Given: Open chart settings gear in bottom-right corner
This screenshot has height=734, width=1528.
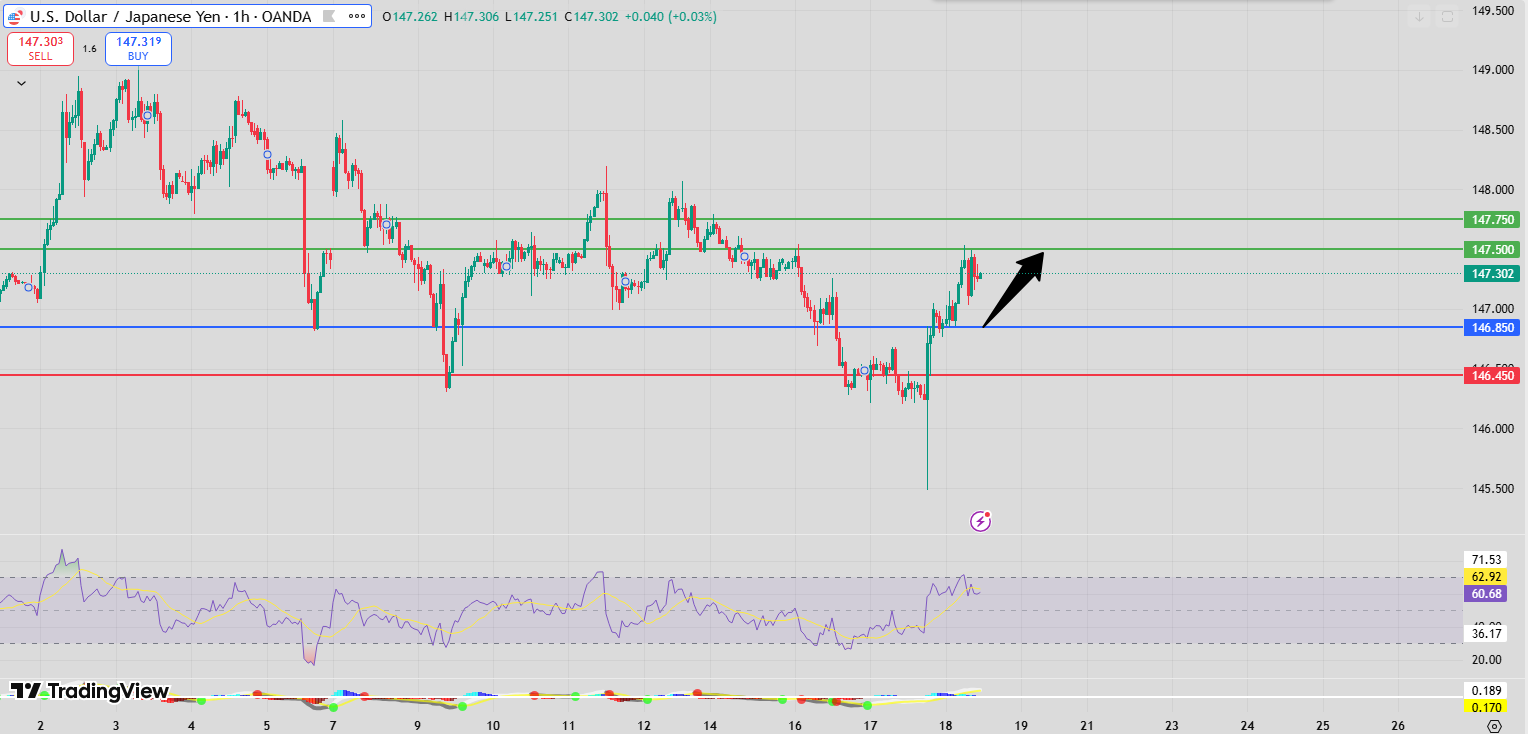Looking at the screenshot, I should 1493,725.
